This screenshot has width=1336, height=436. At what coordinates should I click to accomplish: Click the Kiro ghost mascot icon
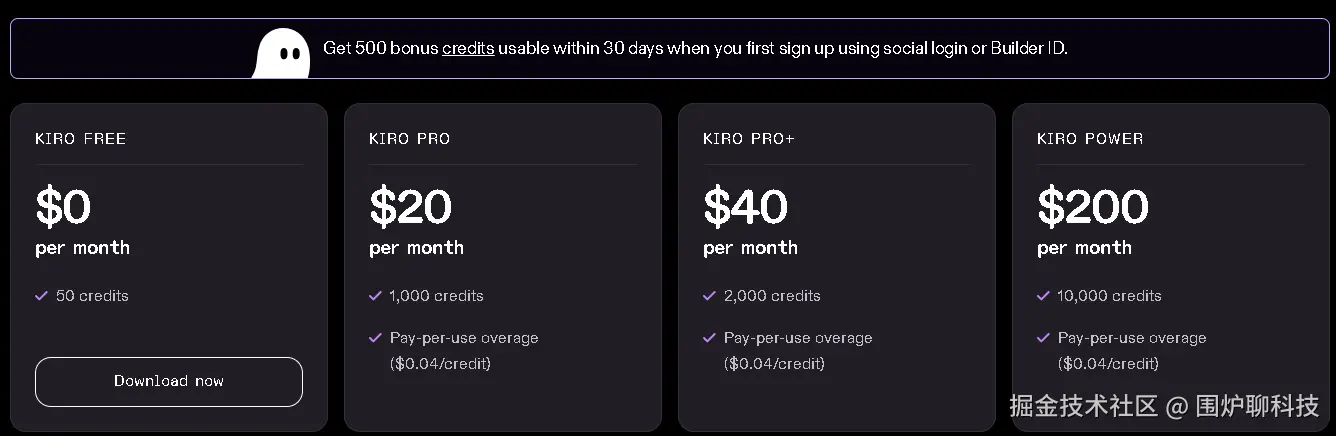(281, 53)
